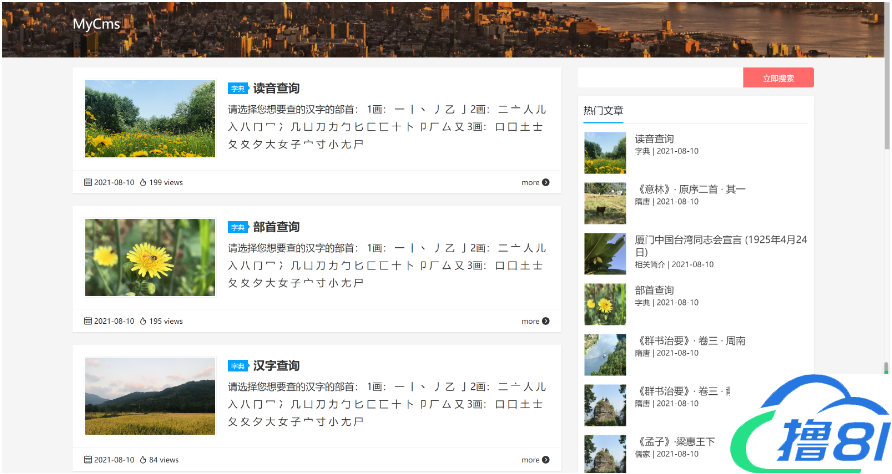The image size is (892, 474).
Task: Select the 热门文章 tab in the sidebar
Action: coord(603,110)
